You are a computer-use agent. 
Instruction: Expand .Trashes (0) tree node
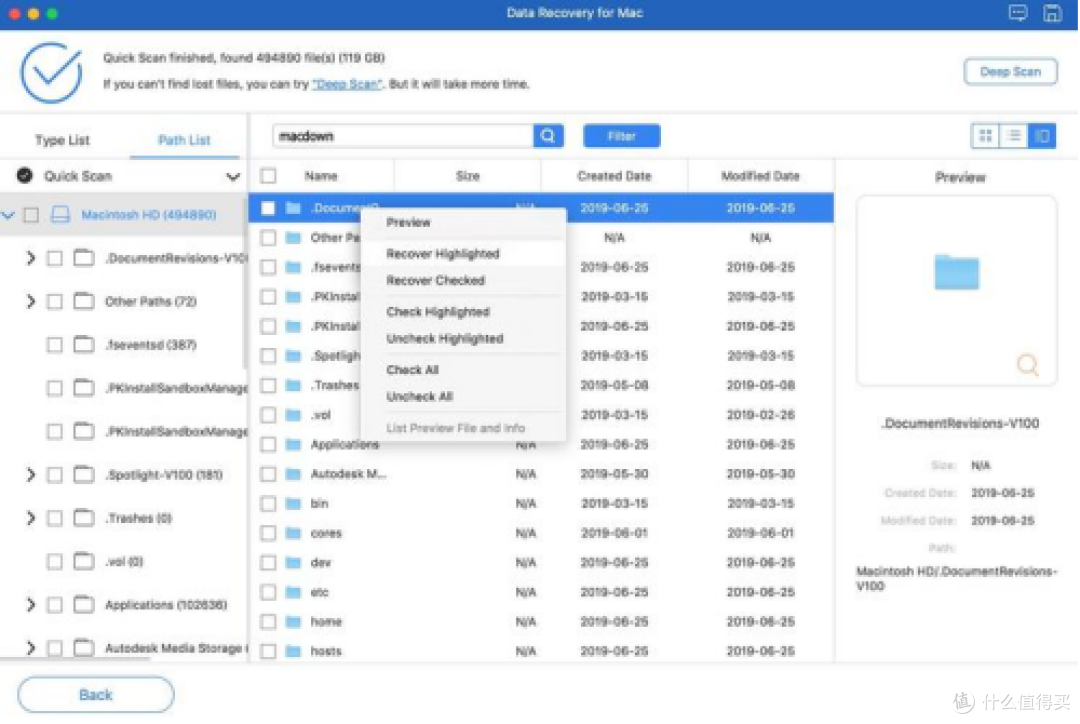pos(30,518)
